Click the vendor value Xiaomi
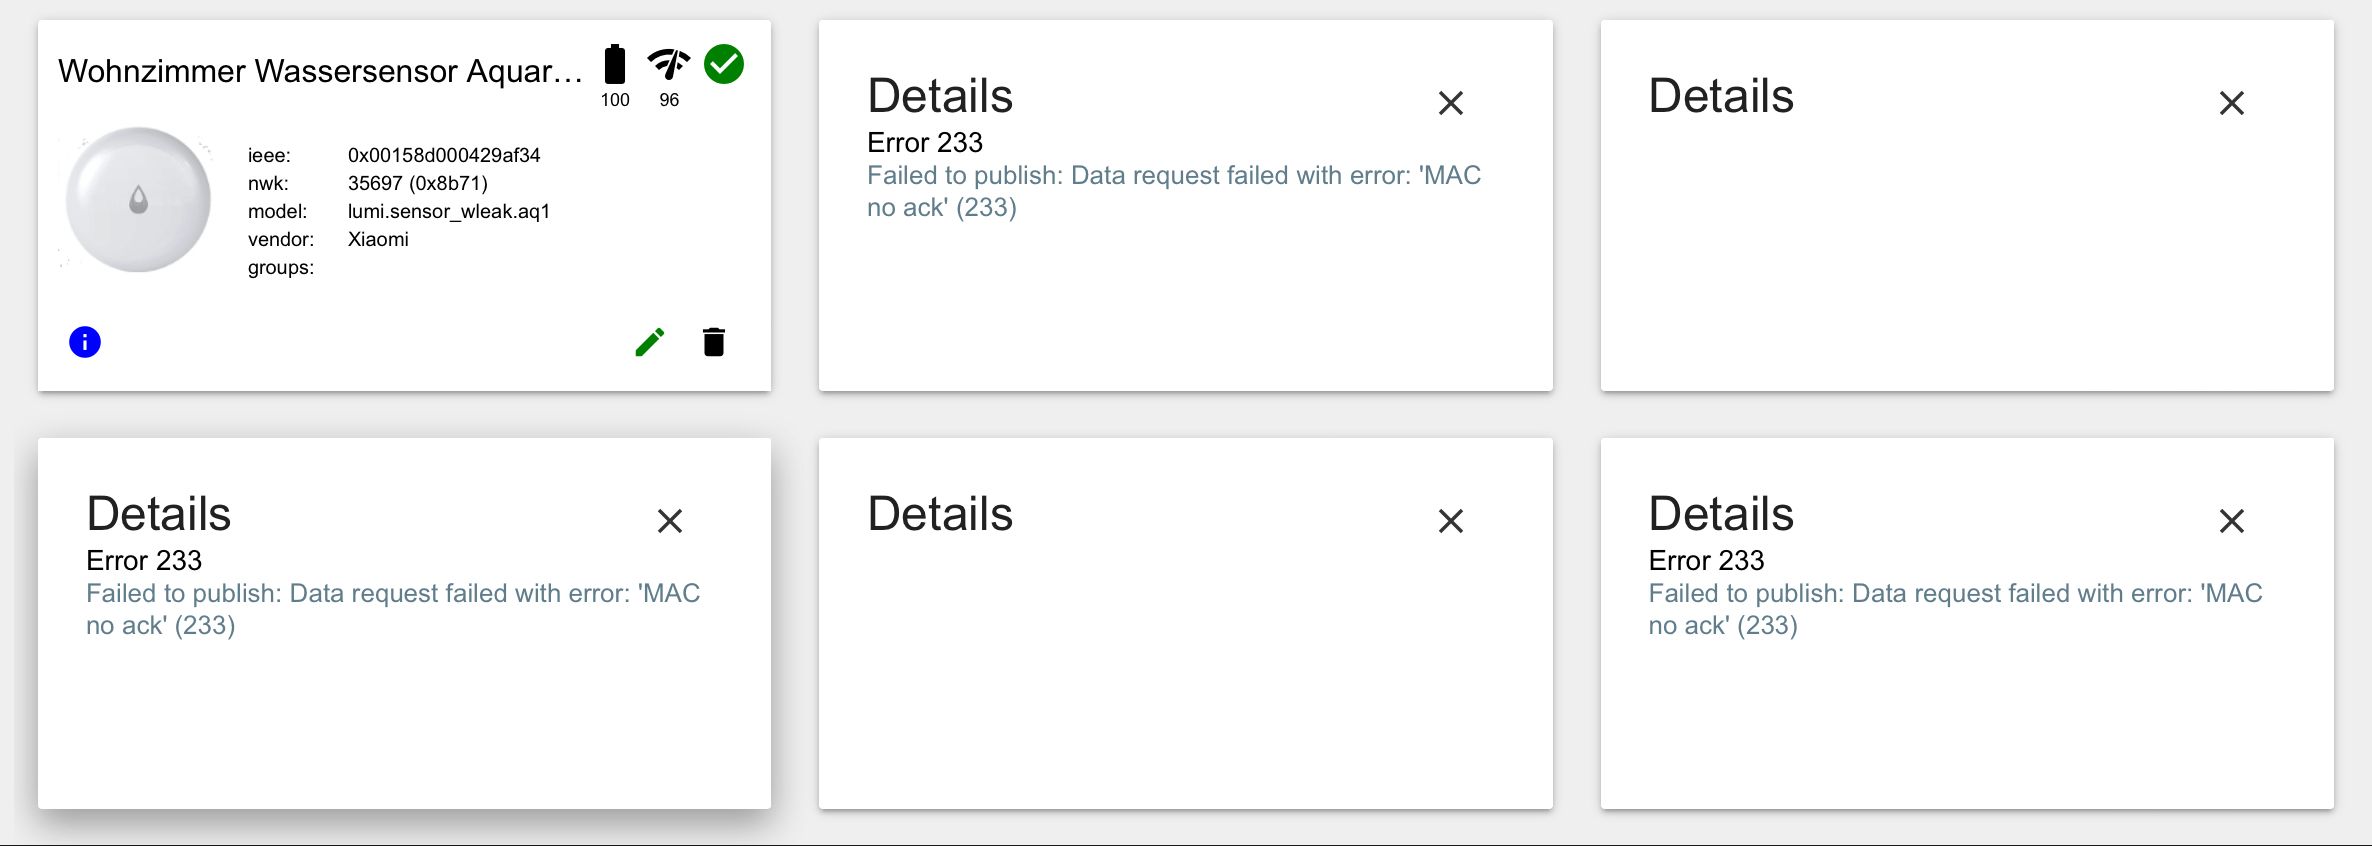 [x=378, y=239]
